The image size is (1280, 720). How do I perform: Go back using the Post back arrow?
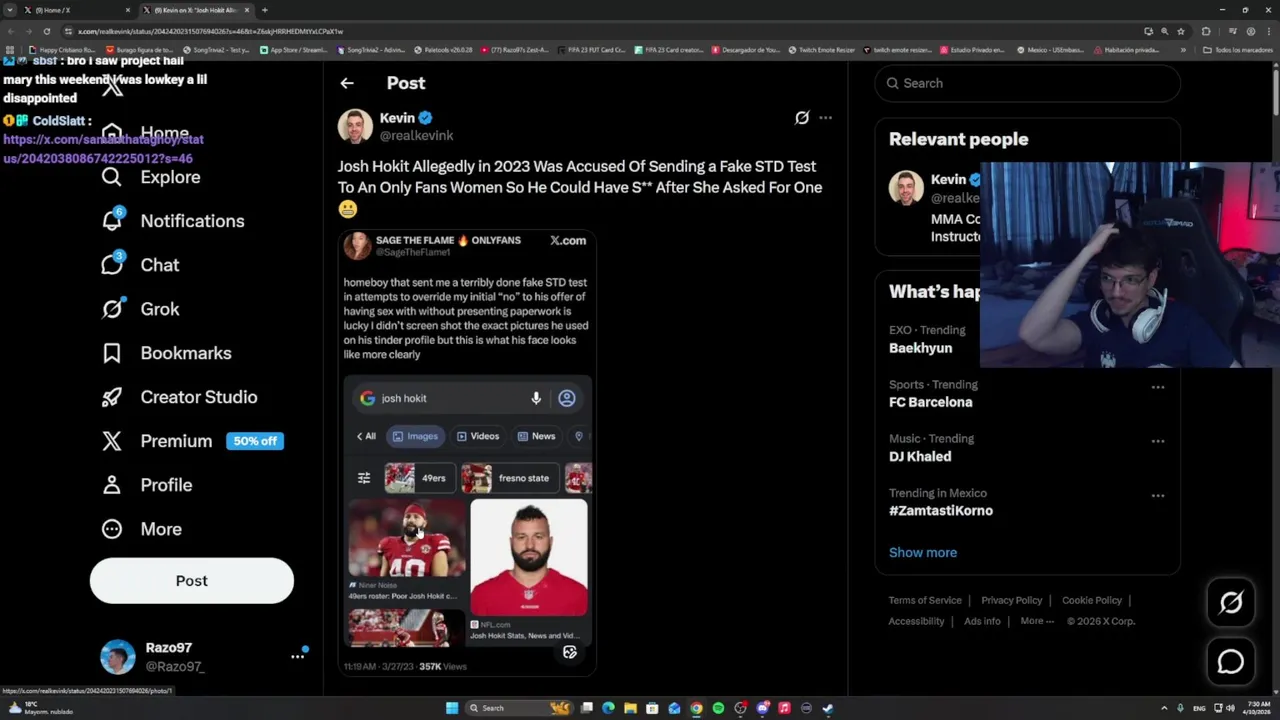click(x=346, y=83)
